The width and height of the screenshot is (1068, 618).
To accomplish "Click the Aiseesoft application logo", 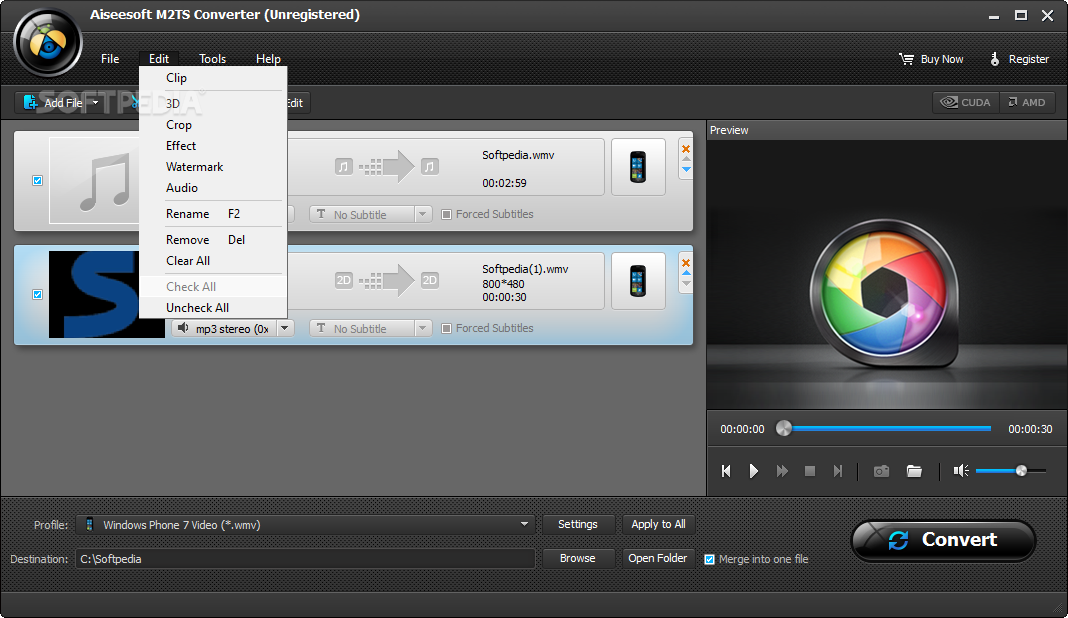I will click(48, 43).
